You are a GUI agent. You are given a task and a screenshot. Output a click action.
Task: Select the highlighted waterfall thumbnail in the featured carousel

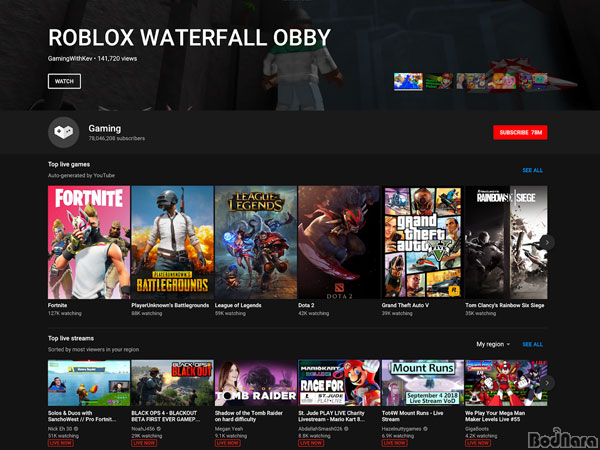[408, 82]
